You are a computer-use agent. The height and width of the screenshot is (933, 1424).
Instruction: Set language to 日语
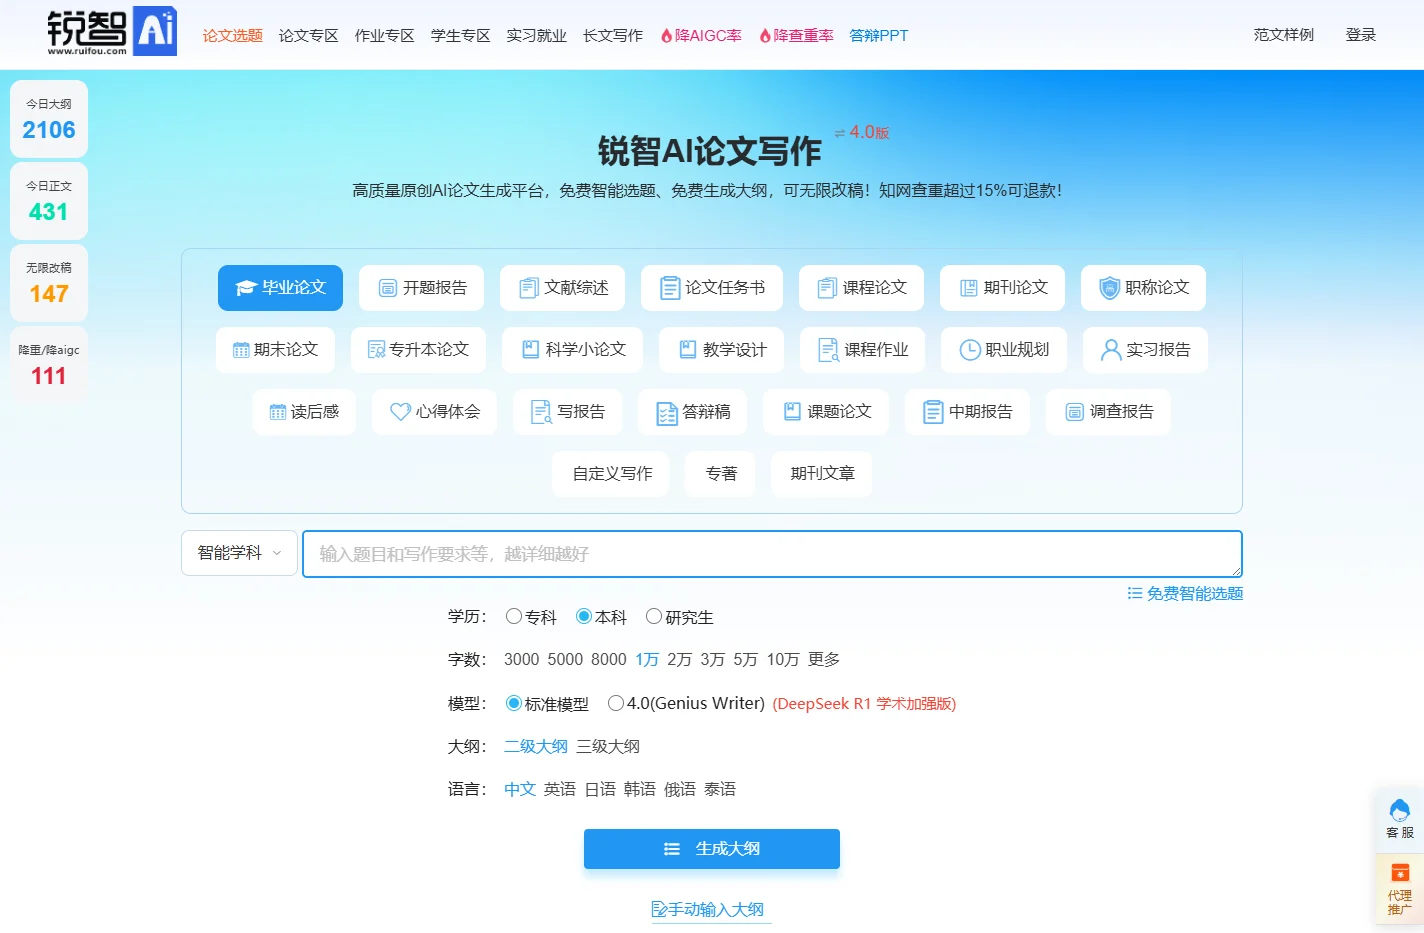600,790
